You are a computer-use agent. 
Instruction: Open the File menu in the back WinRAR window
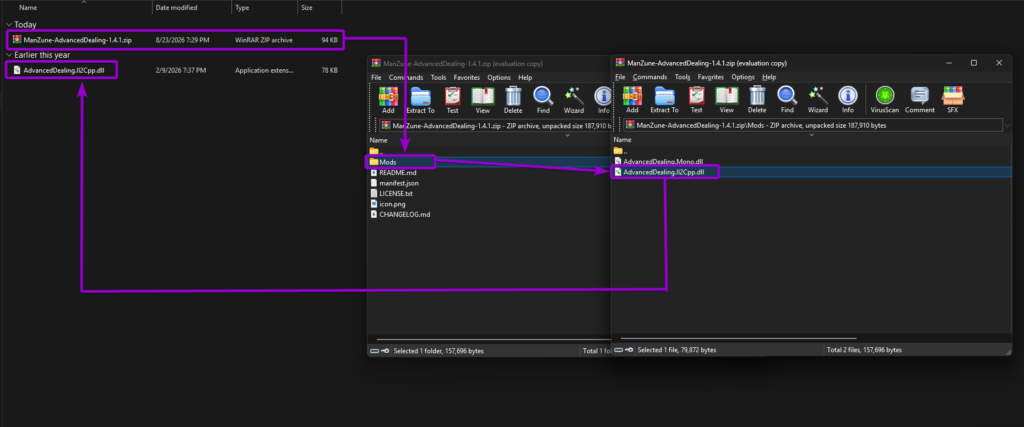click(376, 77)
